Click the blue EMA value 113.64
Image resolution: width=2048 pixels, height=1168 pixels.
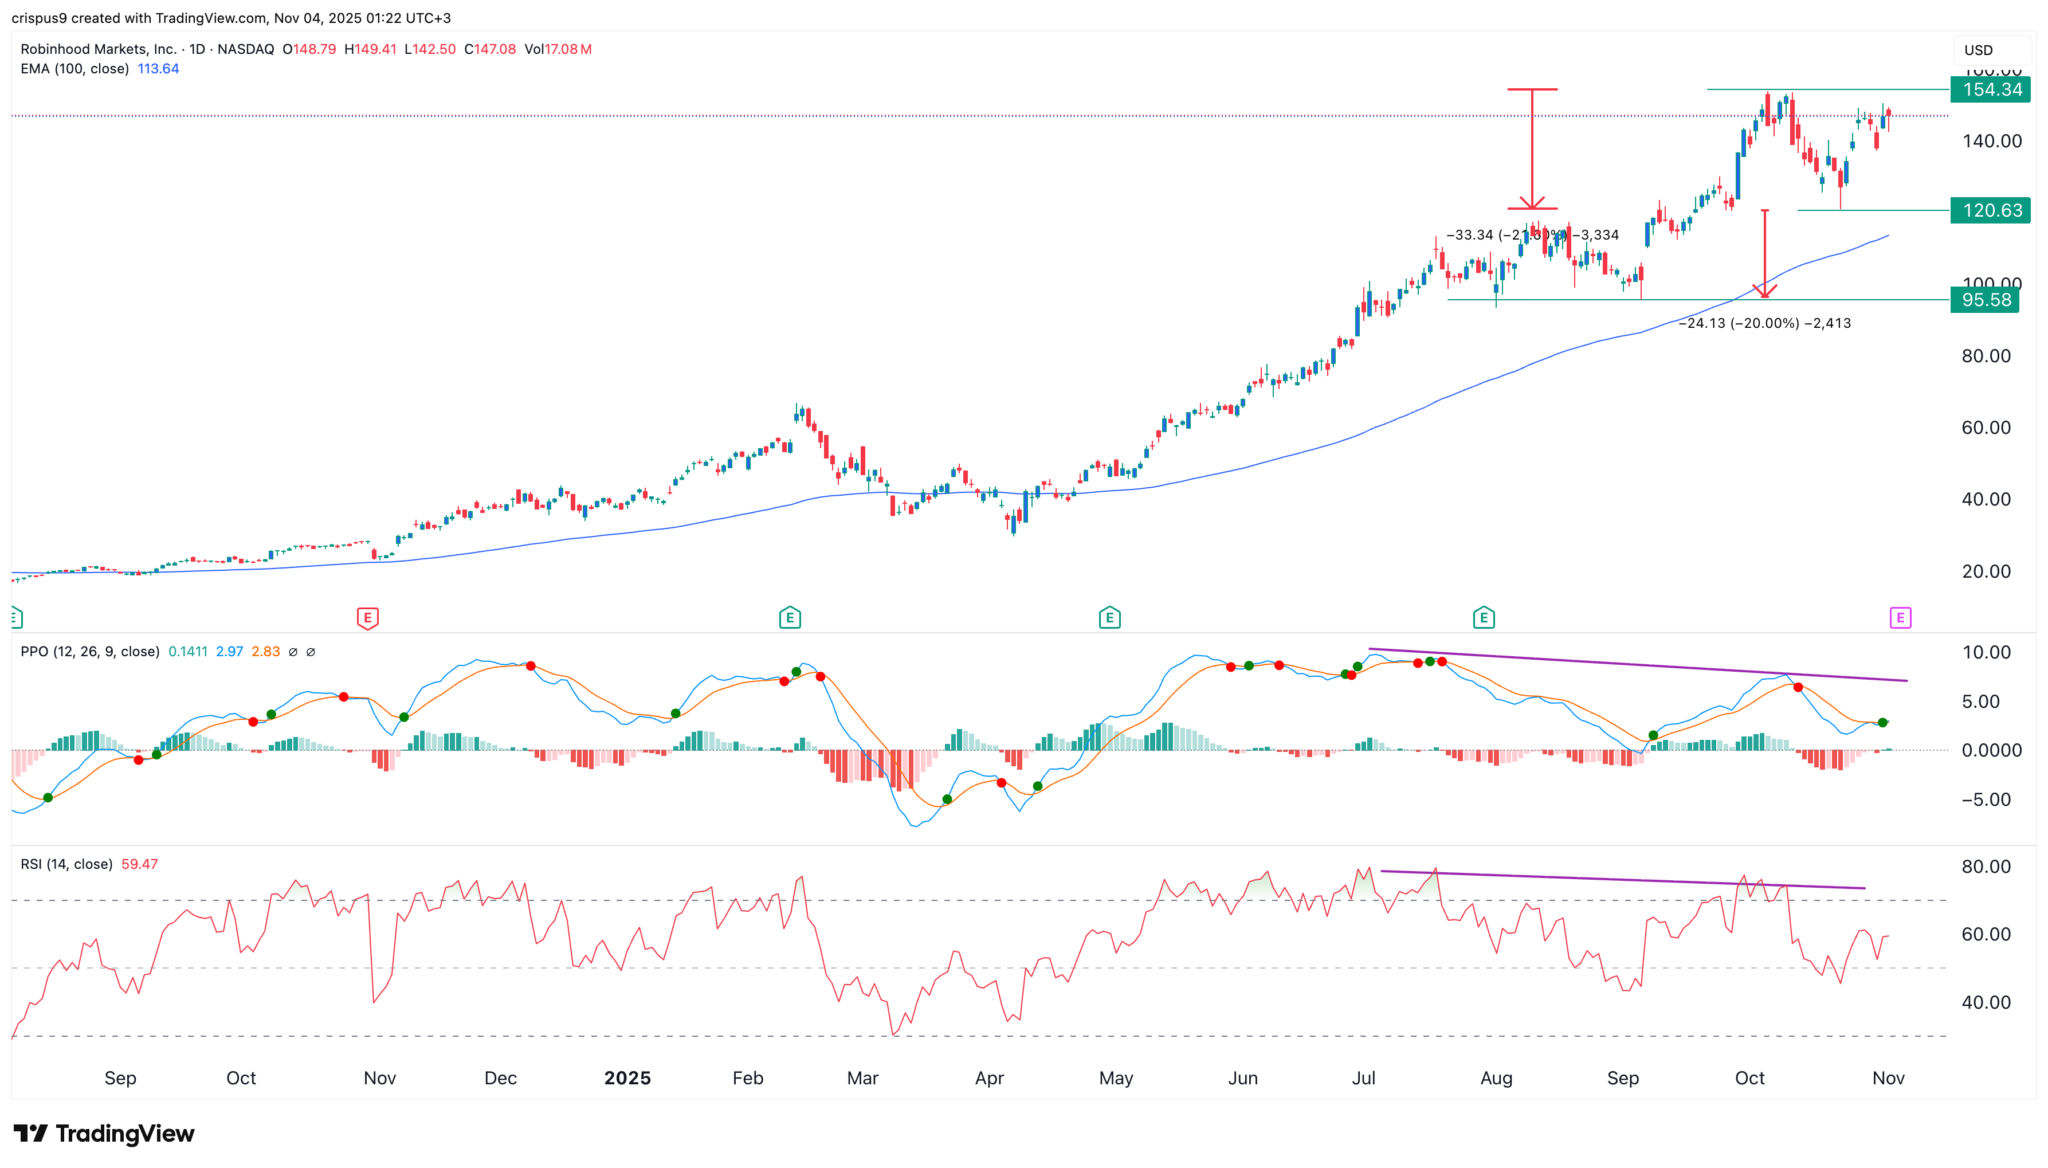158,69
